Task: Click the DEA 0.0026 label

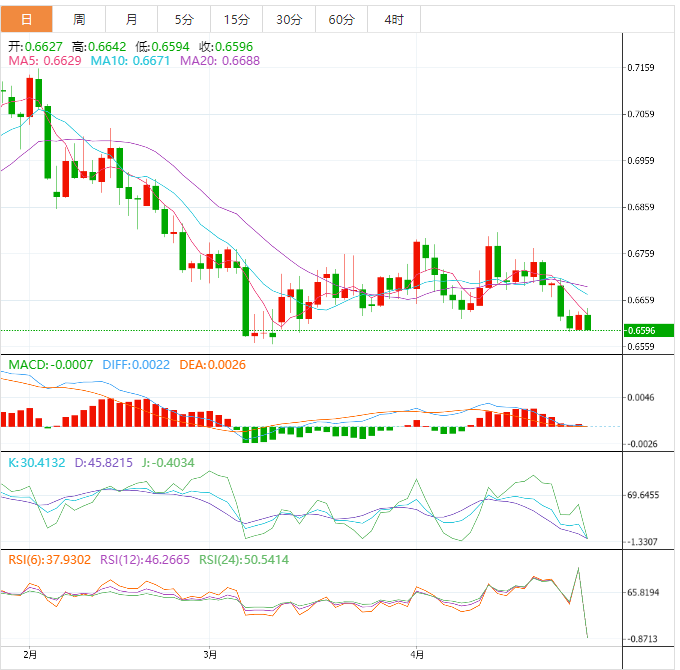Action: click(x=212, y=365)
